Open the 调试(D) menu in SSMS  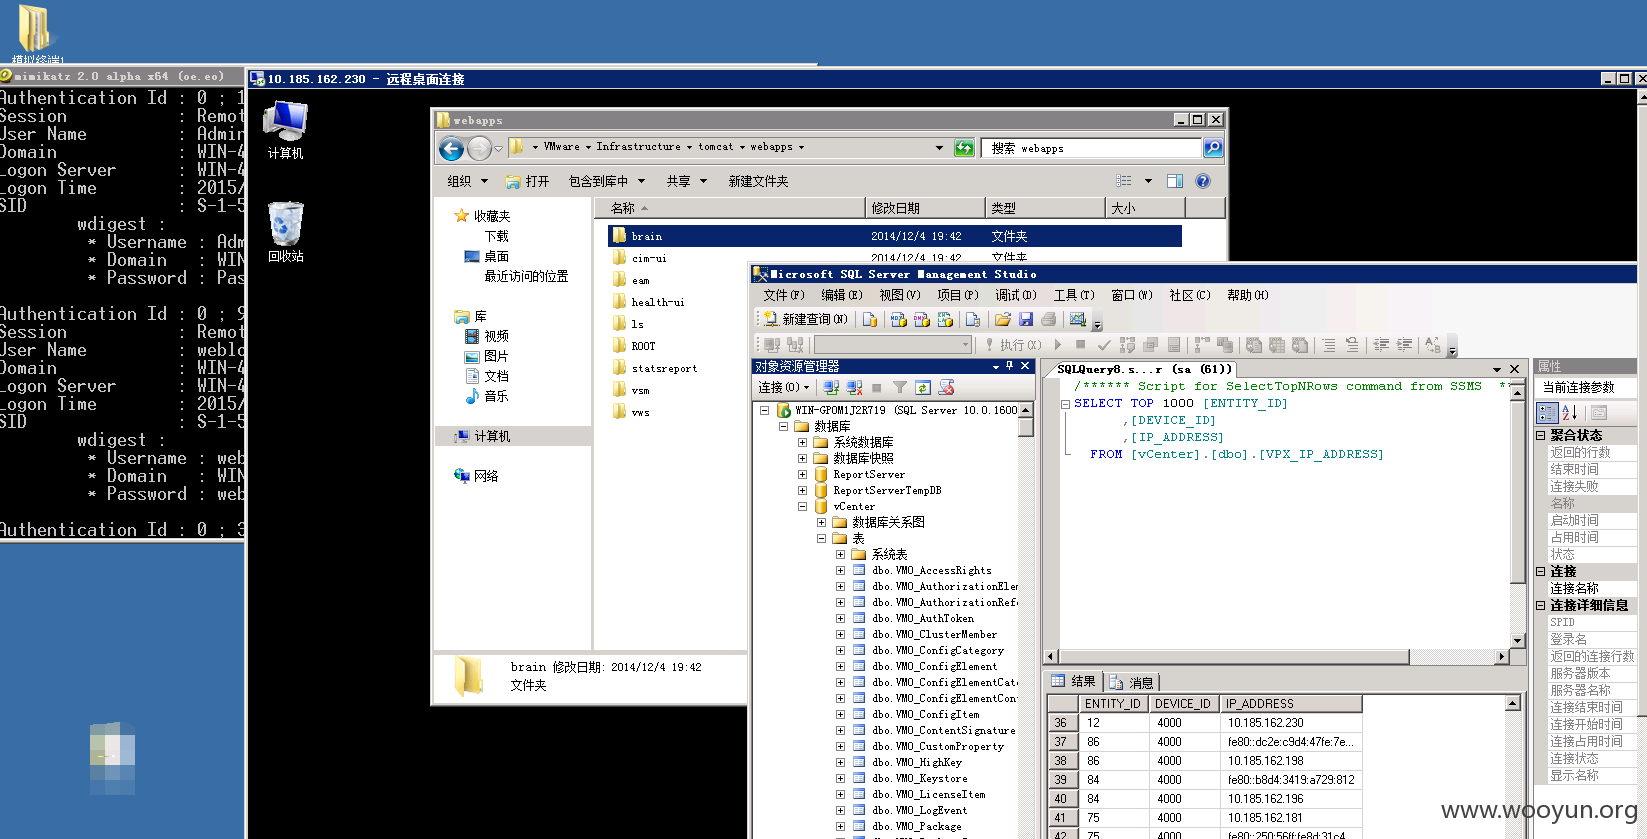[1016, 295]
